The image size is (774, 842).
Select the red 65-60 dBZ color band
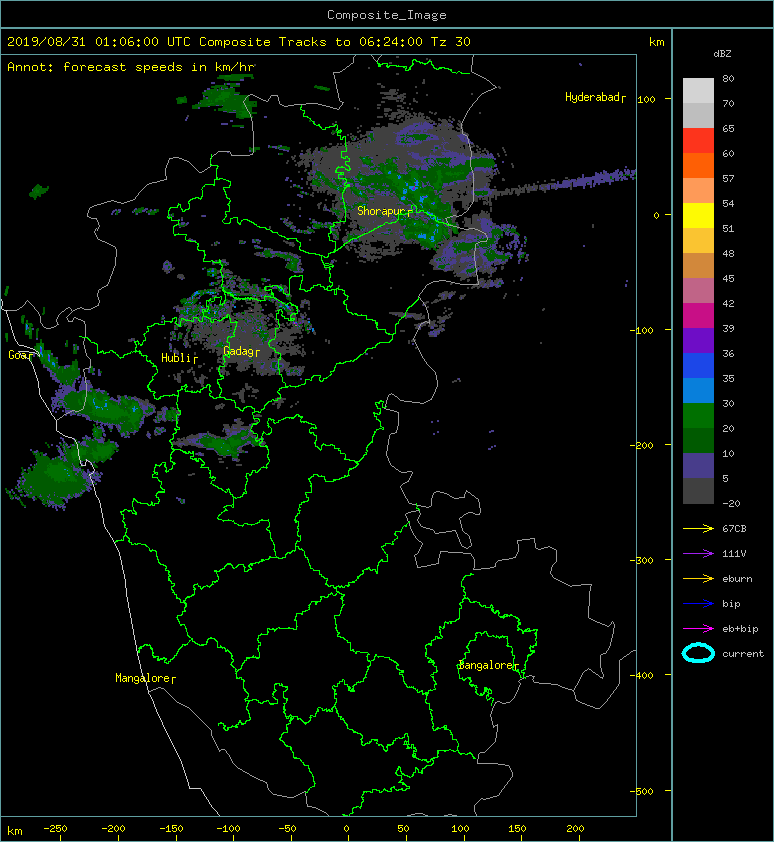[698, 141]
